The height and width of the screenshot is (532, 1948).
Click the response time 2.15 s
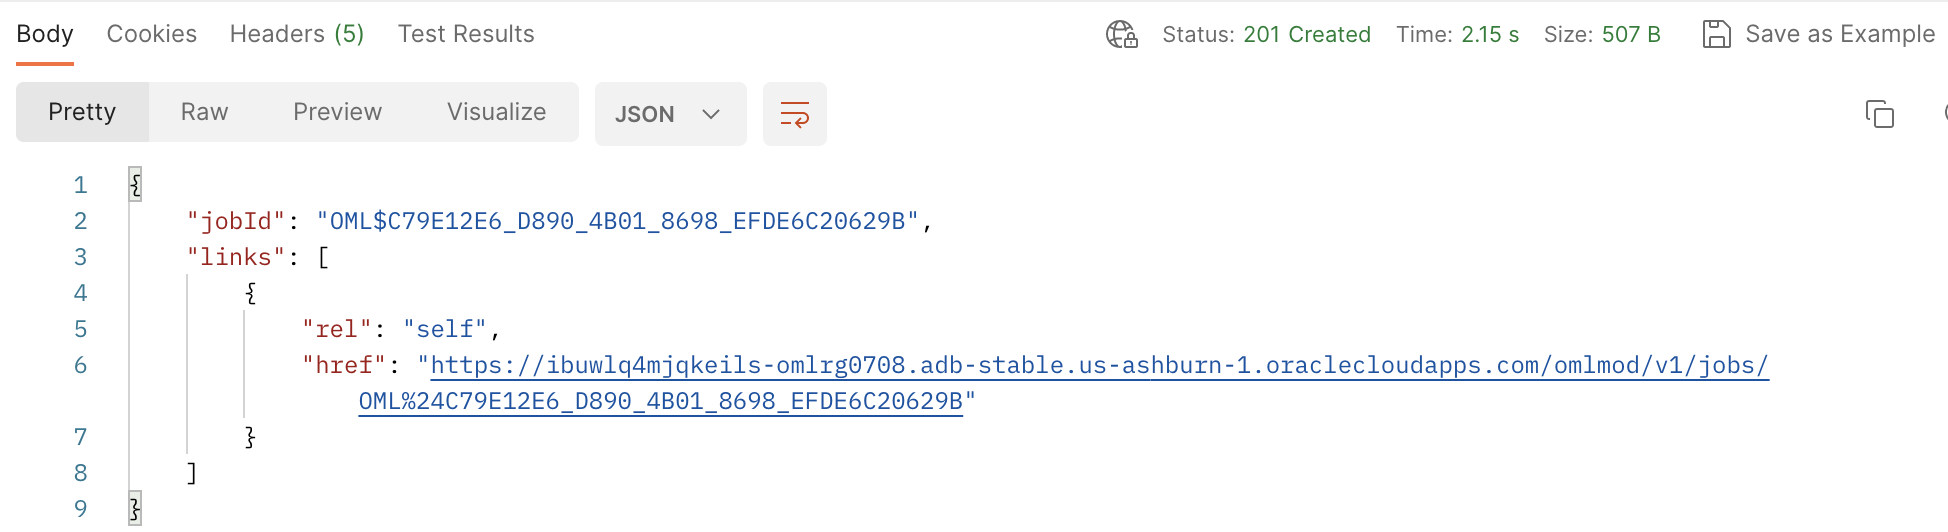pyautogui.click(x=1489, y=34)
